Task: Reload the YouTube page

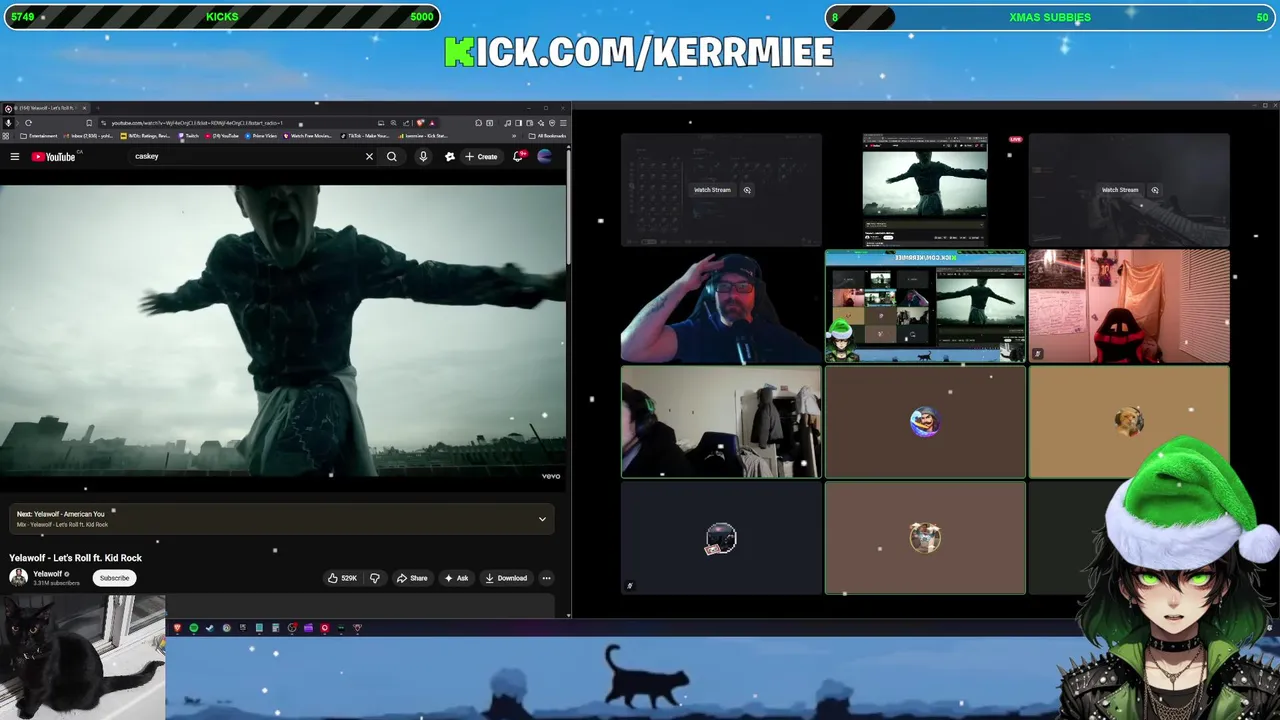Action: 28,123
